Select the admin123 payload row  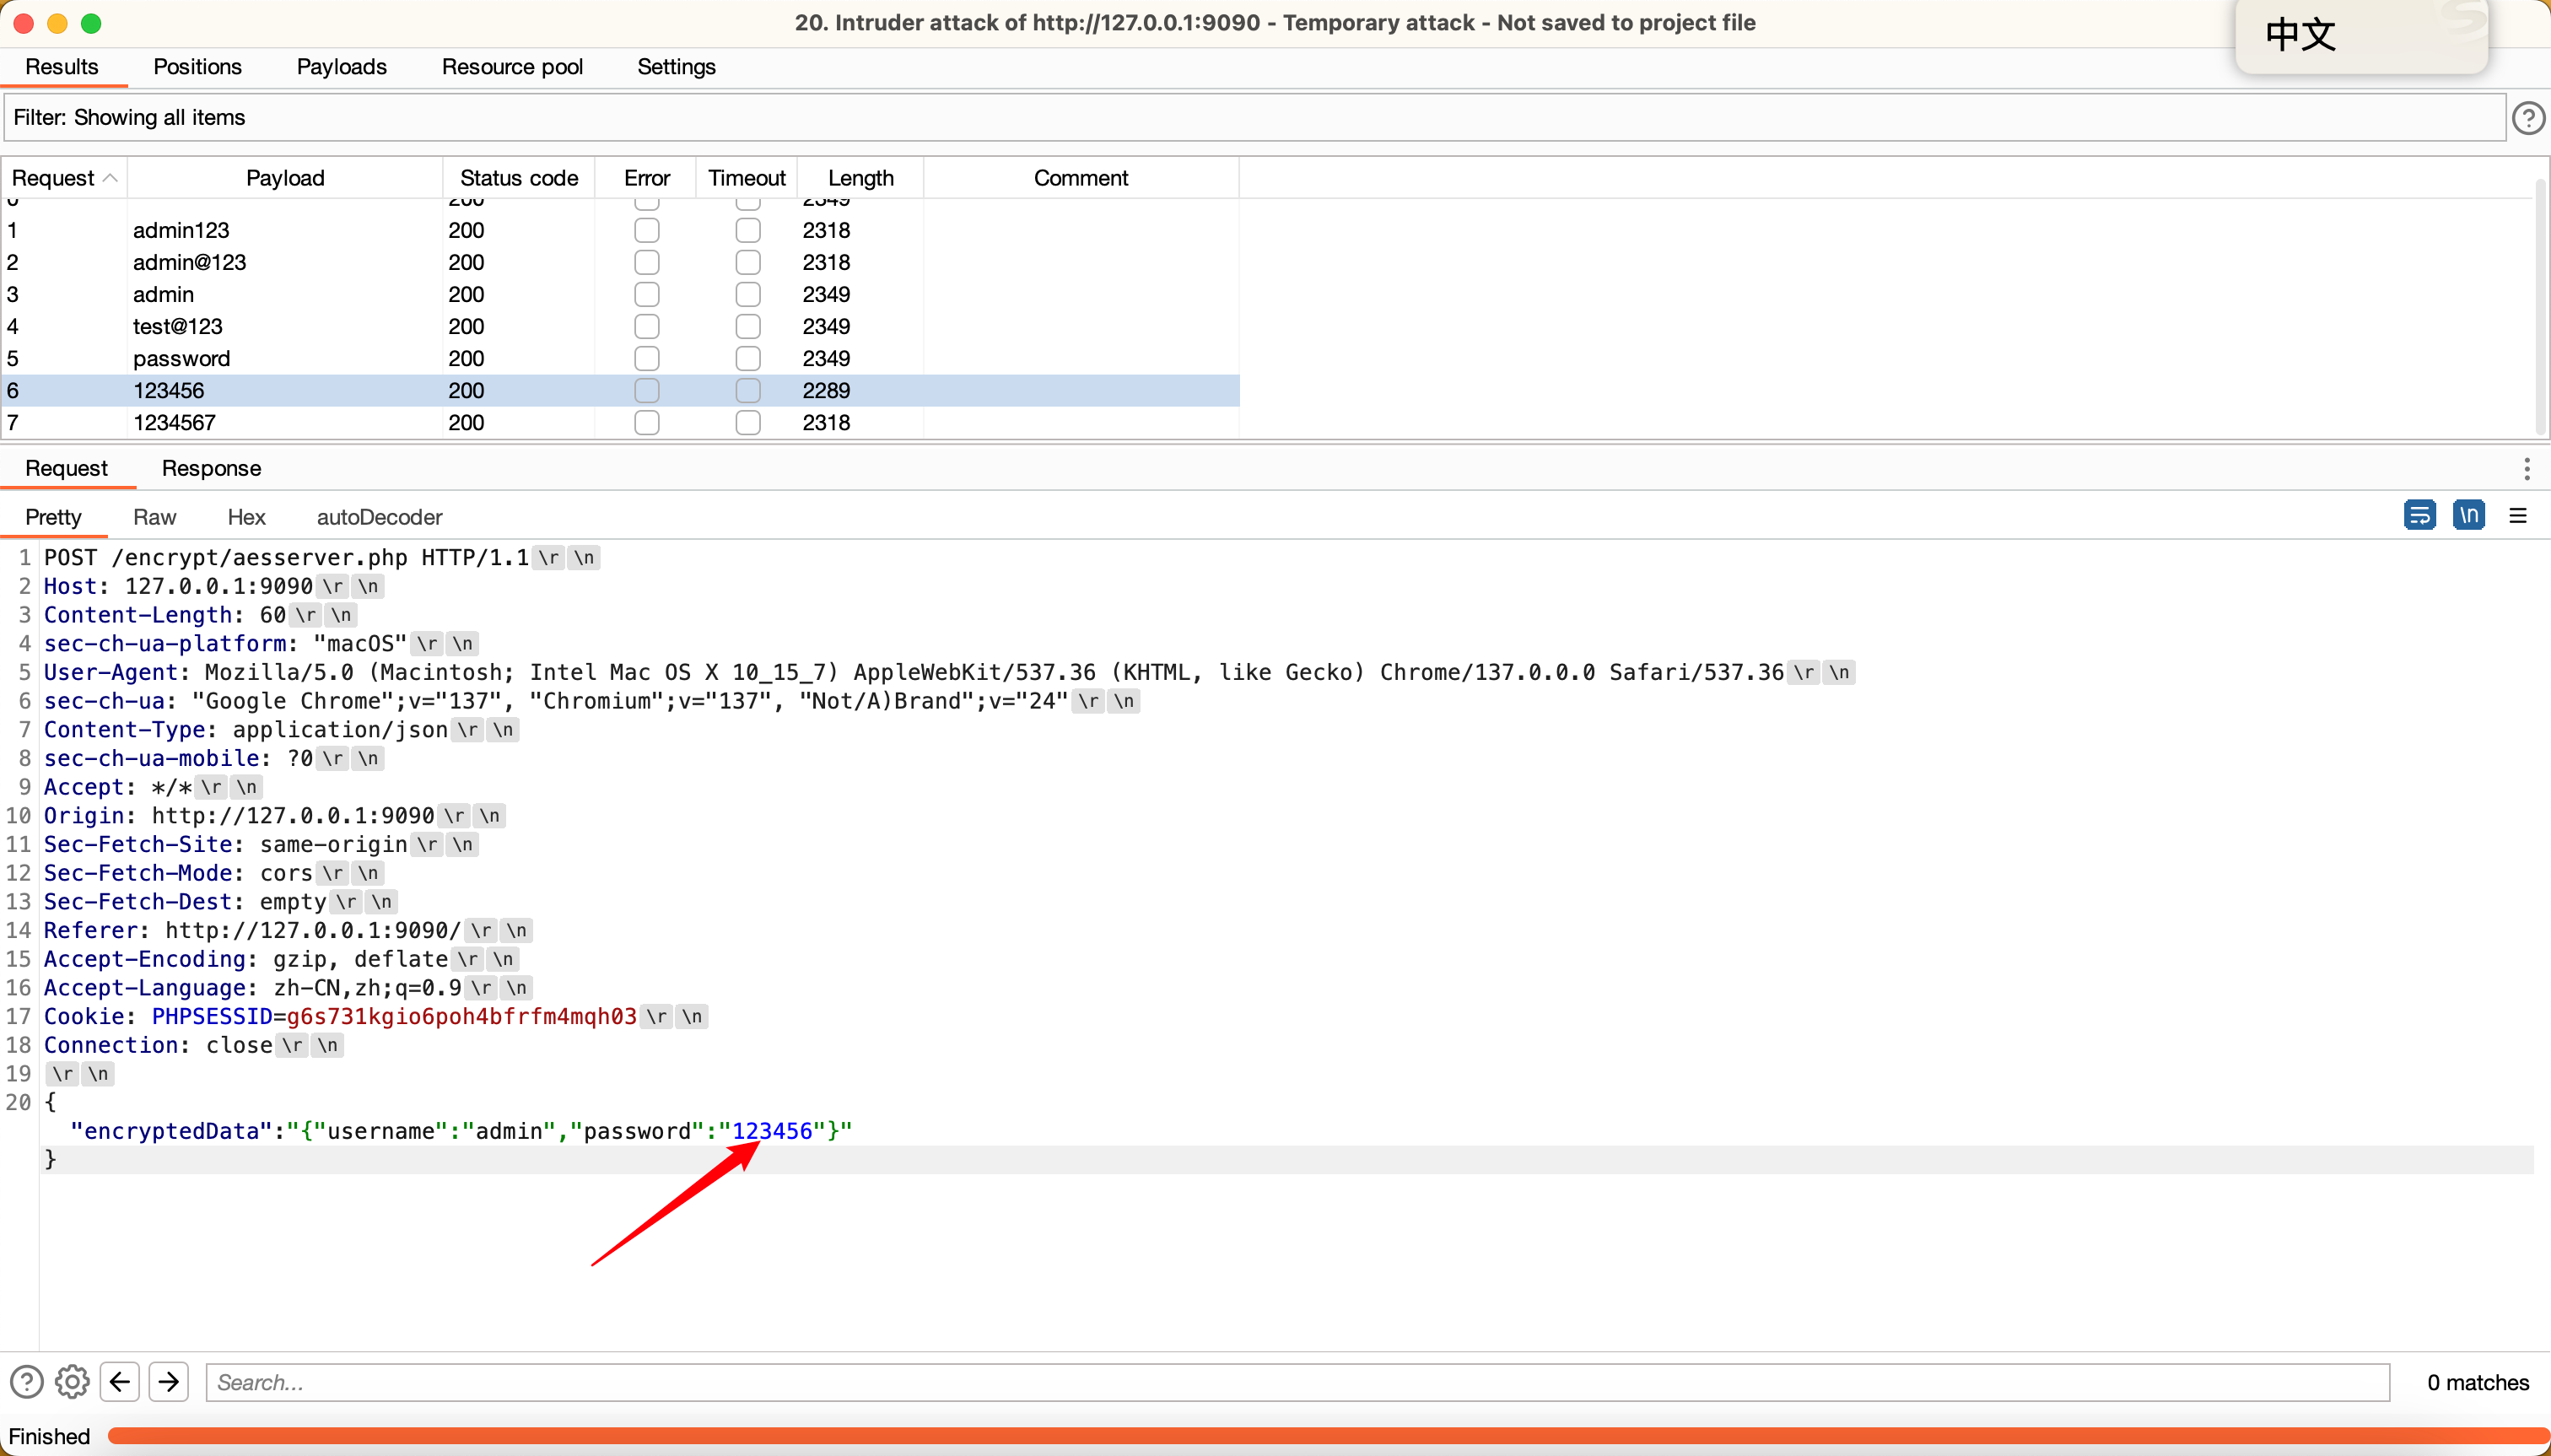click(620, 231)
